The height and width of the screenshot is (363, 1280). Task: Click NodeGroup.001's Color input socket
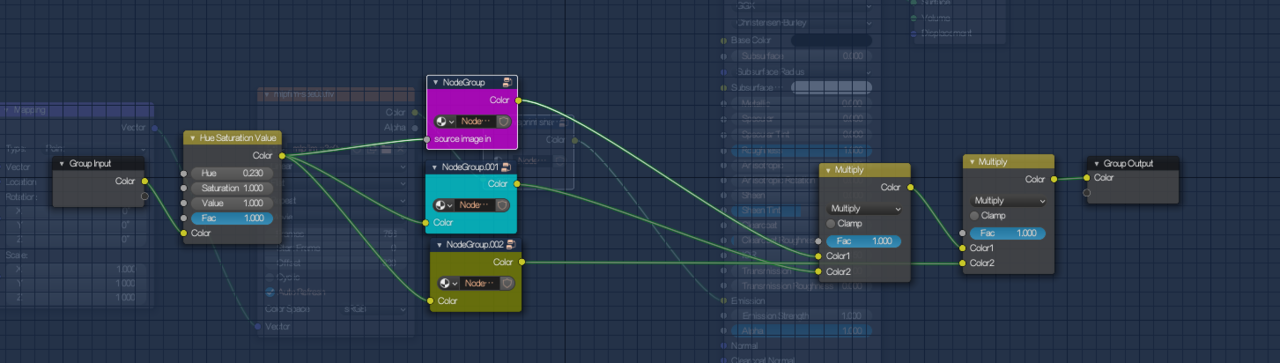426,222
